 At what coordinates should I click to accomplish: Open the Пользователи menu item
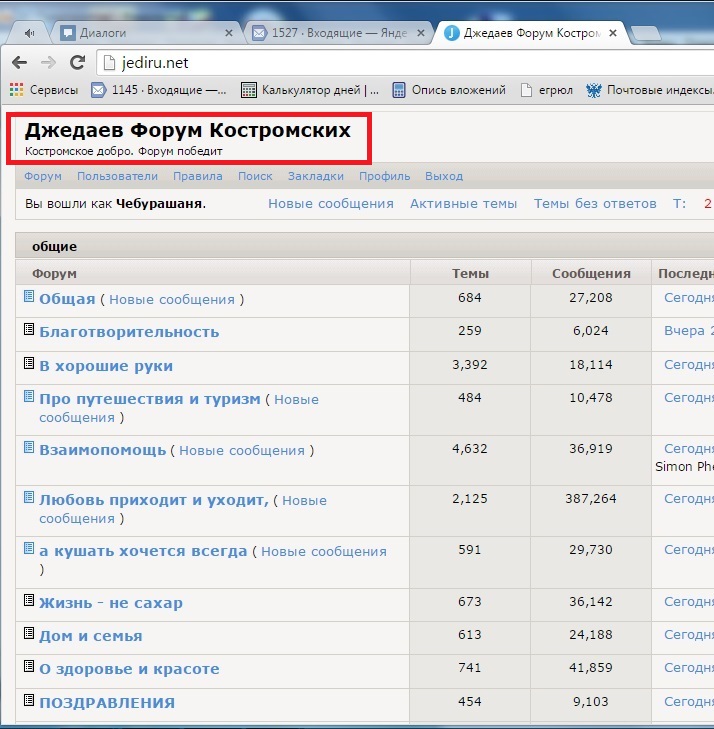click(x=117, y=176)
